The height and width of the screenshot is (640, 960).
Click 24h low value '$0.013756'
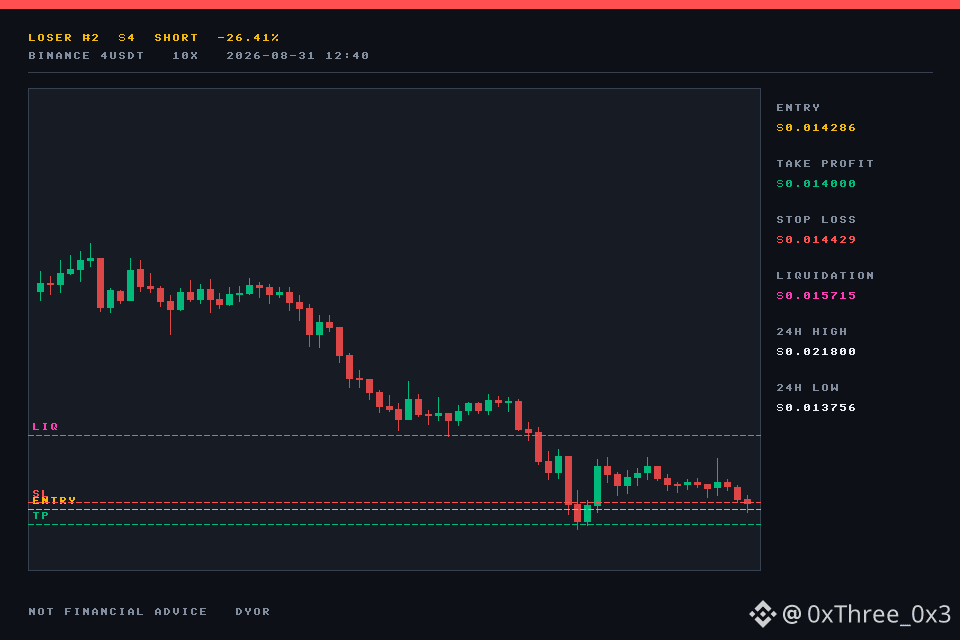coord(816,408)
